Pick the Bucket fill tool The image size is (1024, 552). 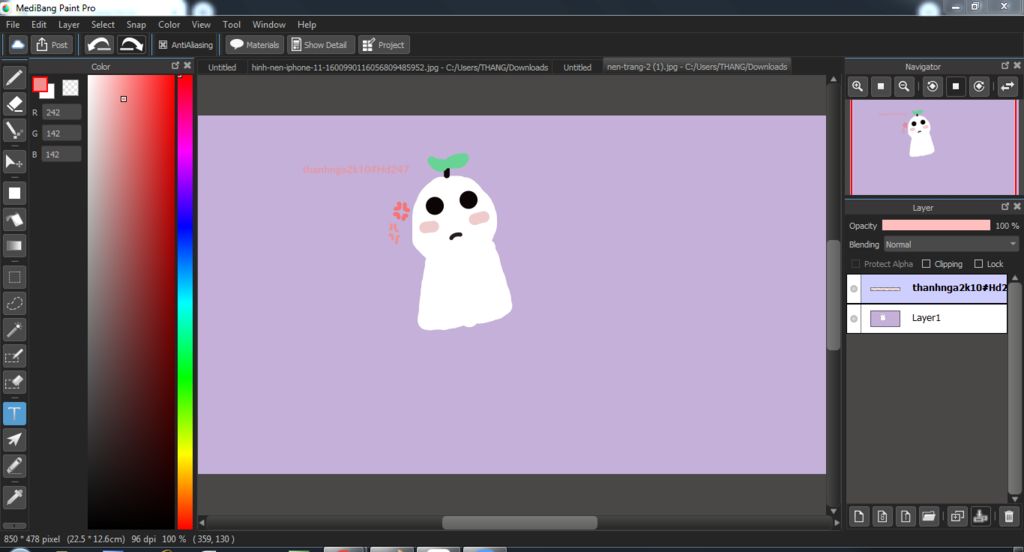(14, 219)
